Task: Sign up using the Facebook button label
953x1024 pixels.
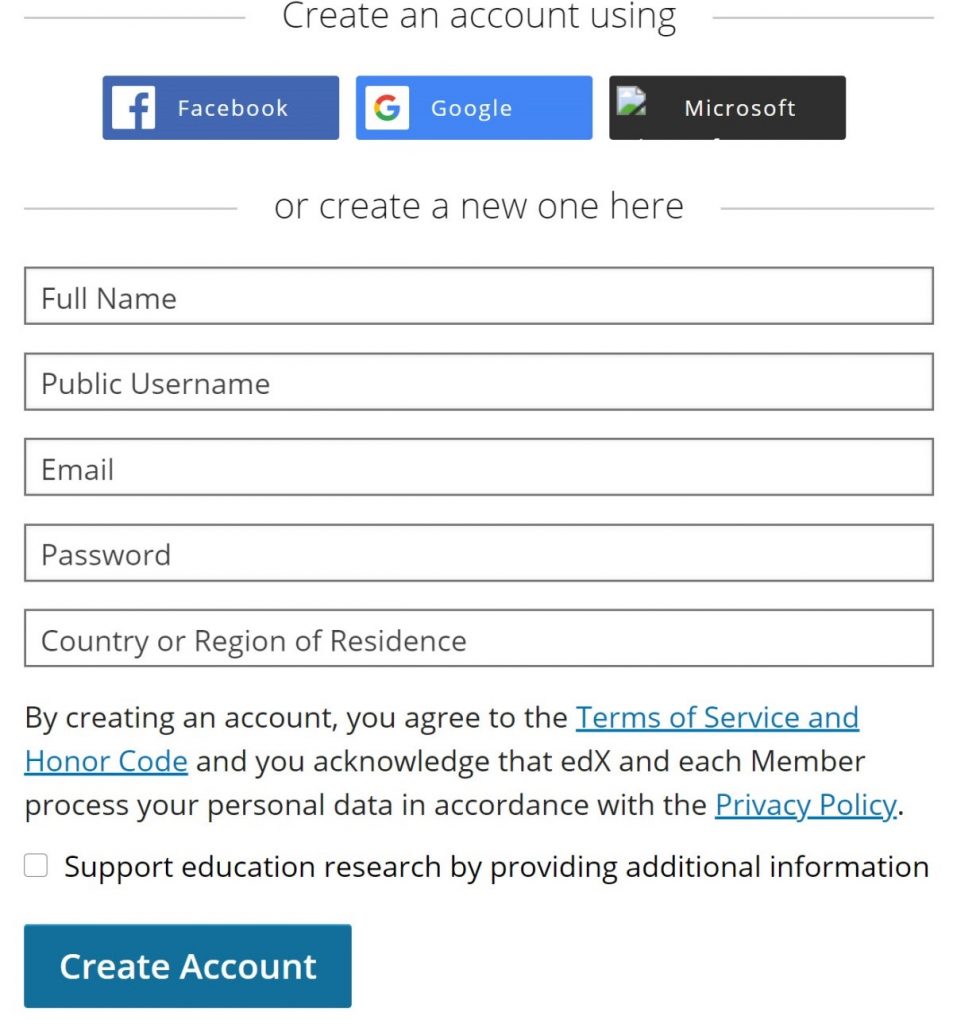Action: [x=233, y=108]
